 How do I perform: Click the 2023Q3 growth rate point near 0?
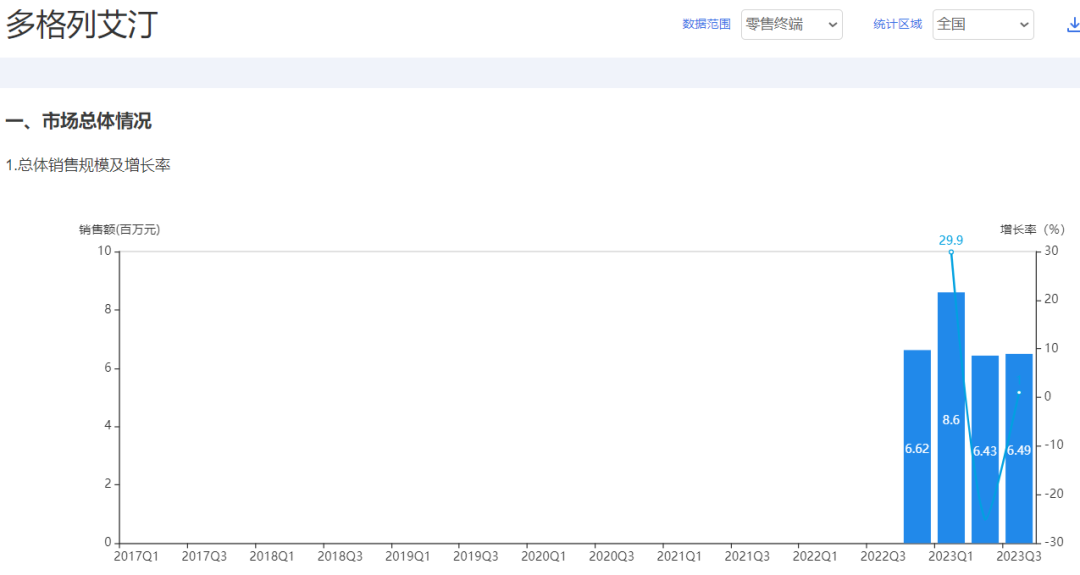tap(1019, 393)
